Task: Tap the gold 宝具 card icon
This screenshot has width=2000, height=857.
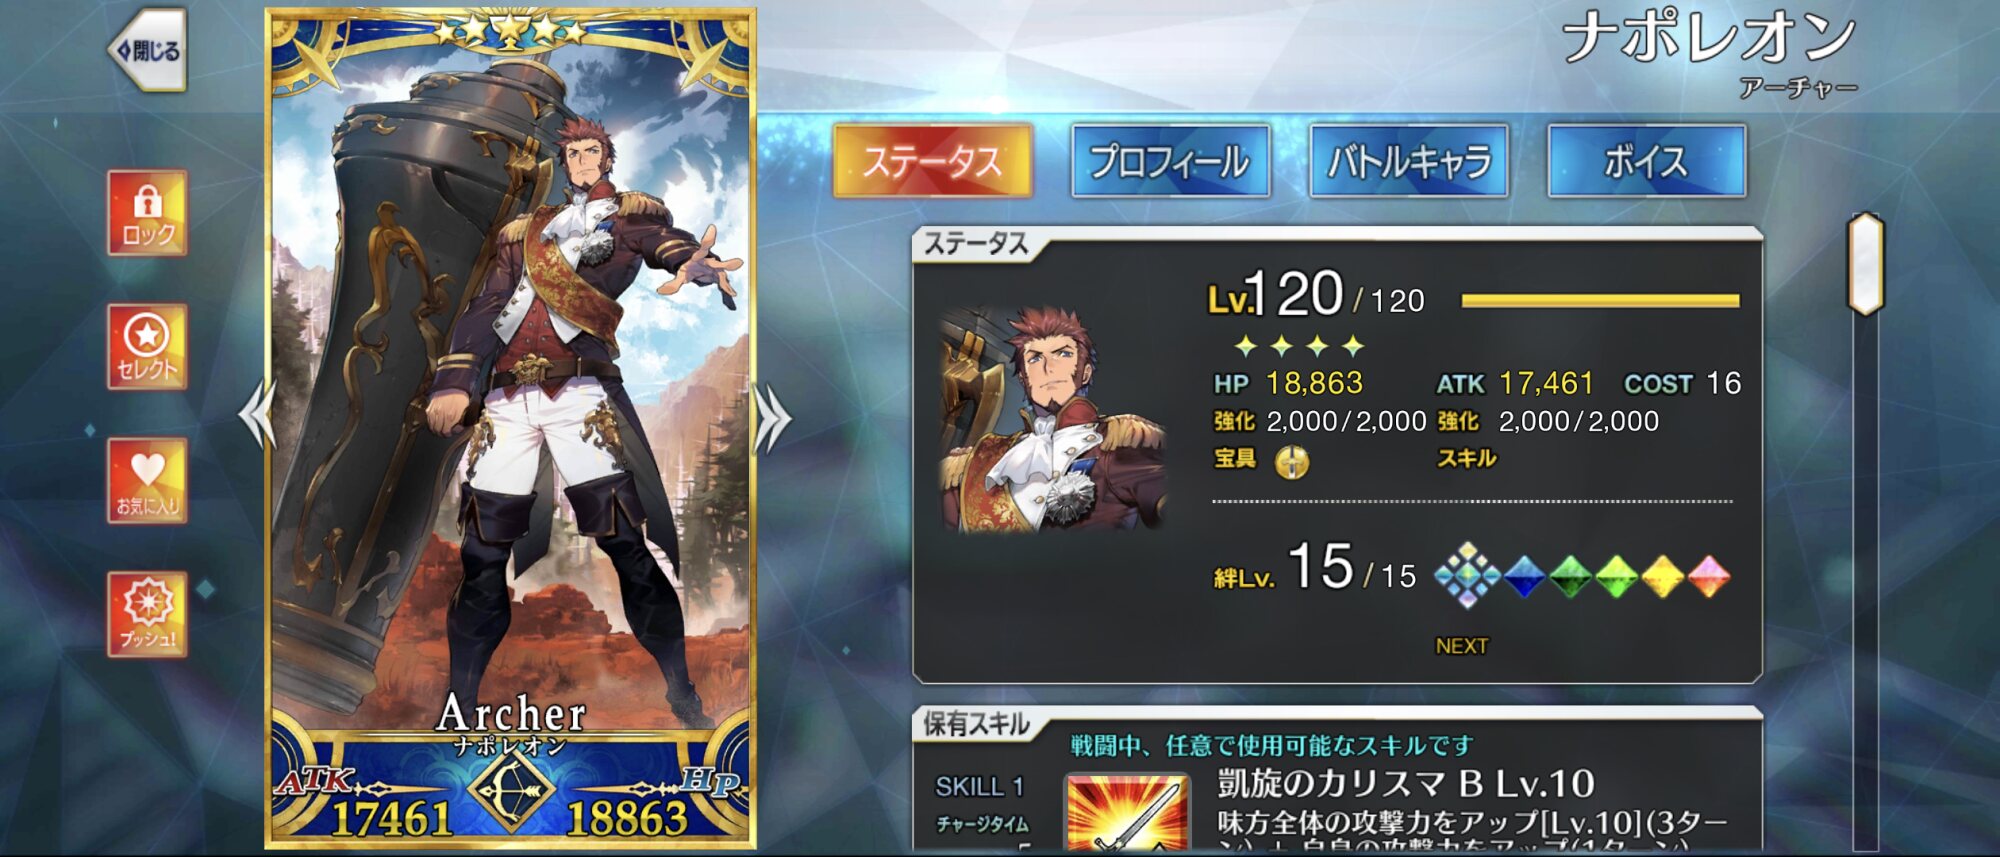Action: click(x=1292, y=462)
